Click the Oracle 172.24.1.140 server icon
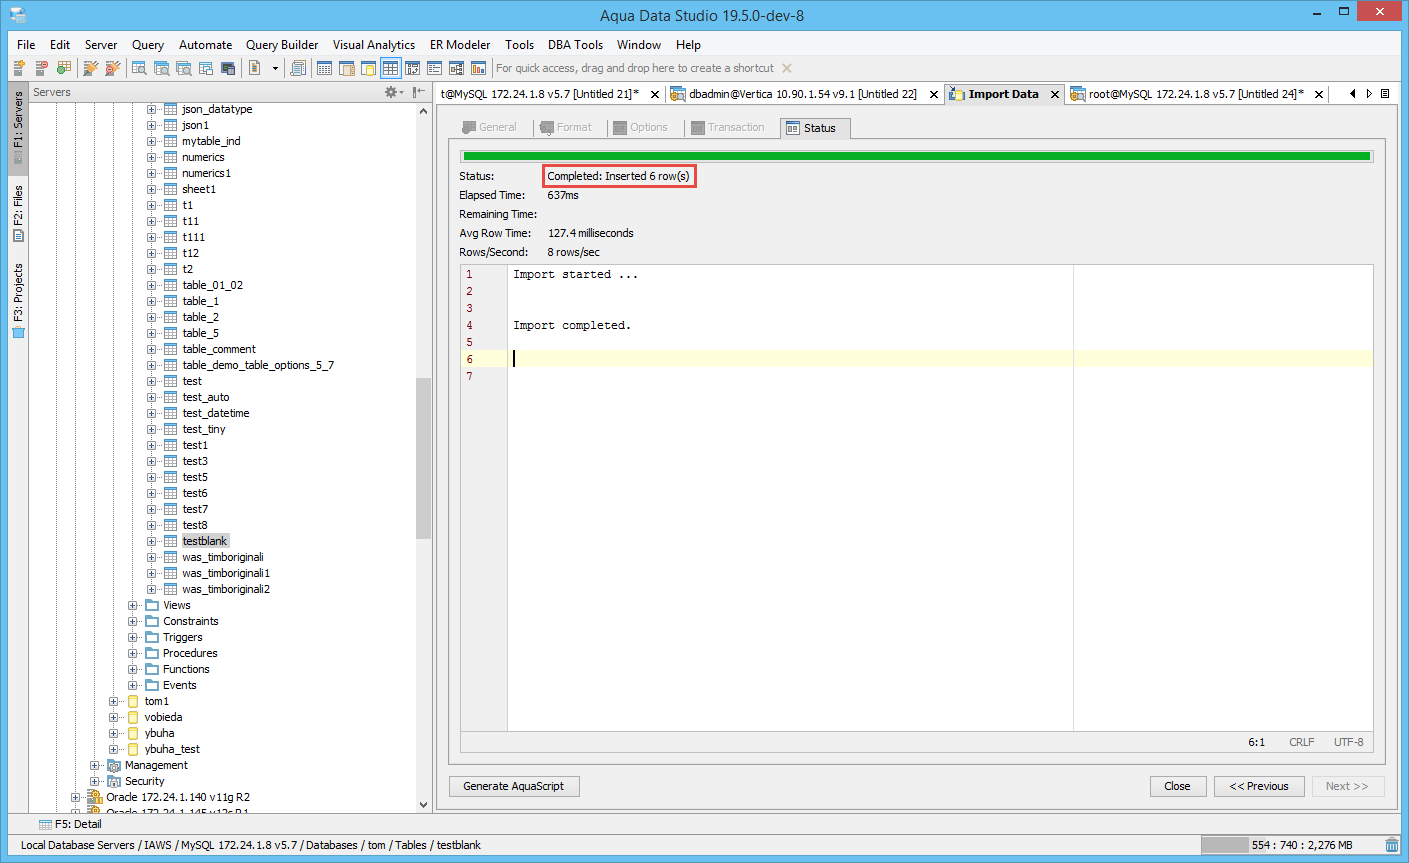Image resolution: width=1409 pixels, height=863 pixels. click(95, 797)
